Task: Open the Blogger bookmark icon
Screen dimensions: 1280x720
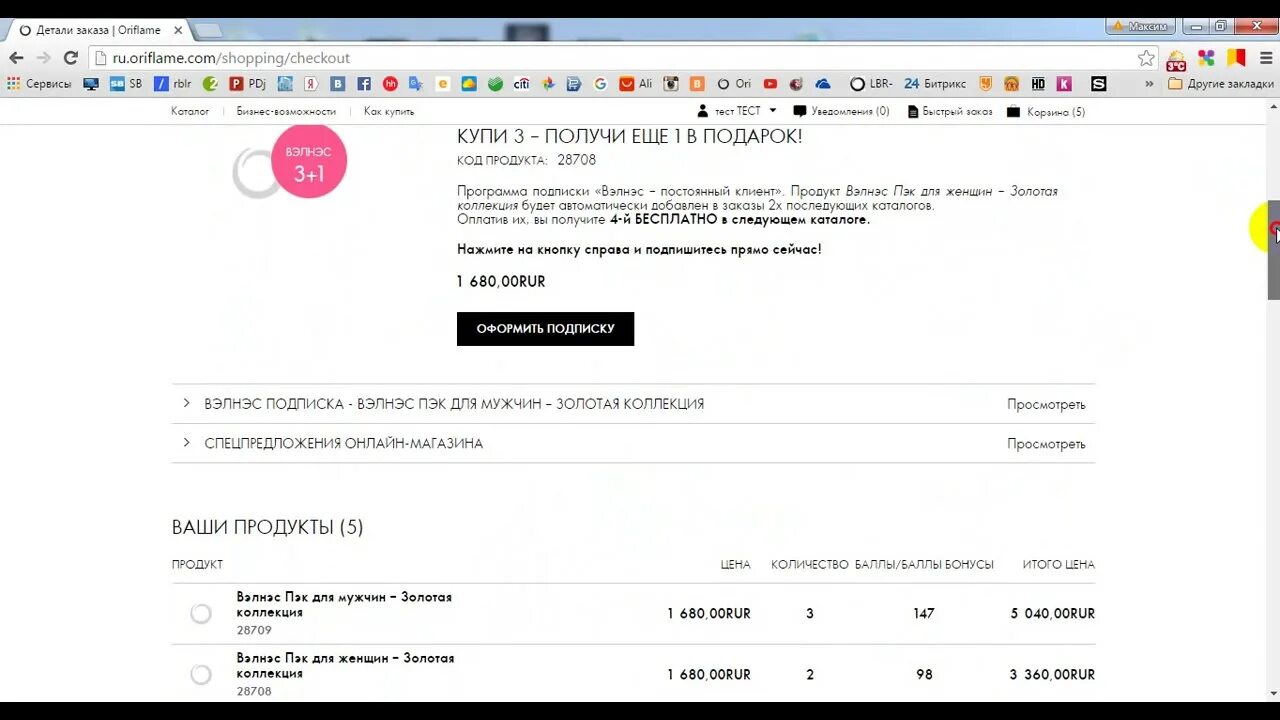Action: (698, 84)
